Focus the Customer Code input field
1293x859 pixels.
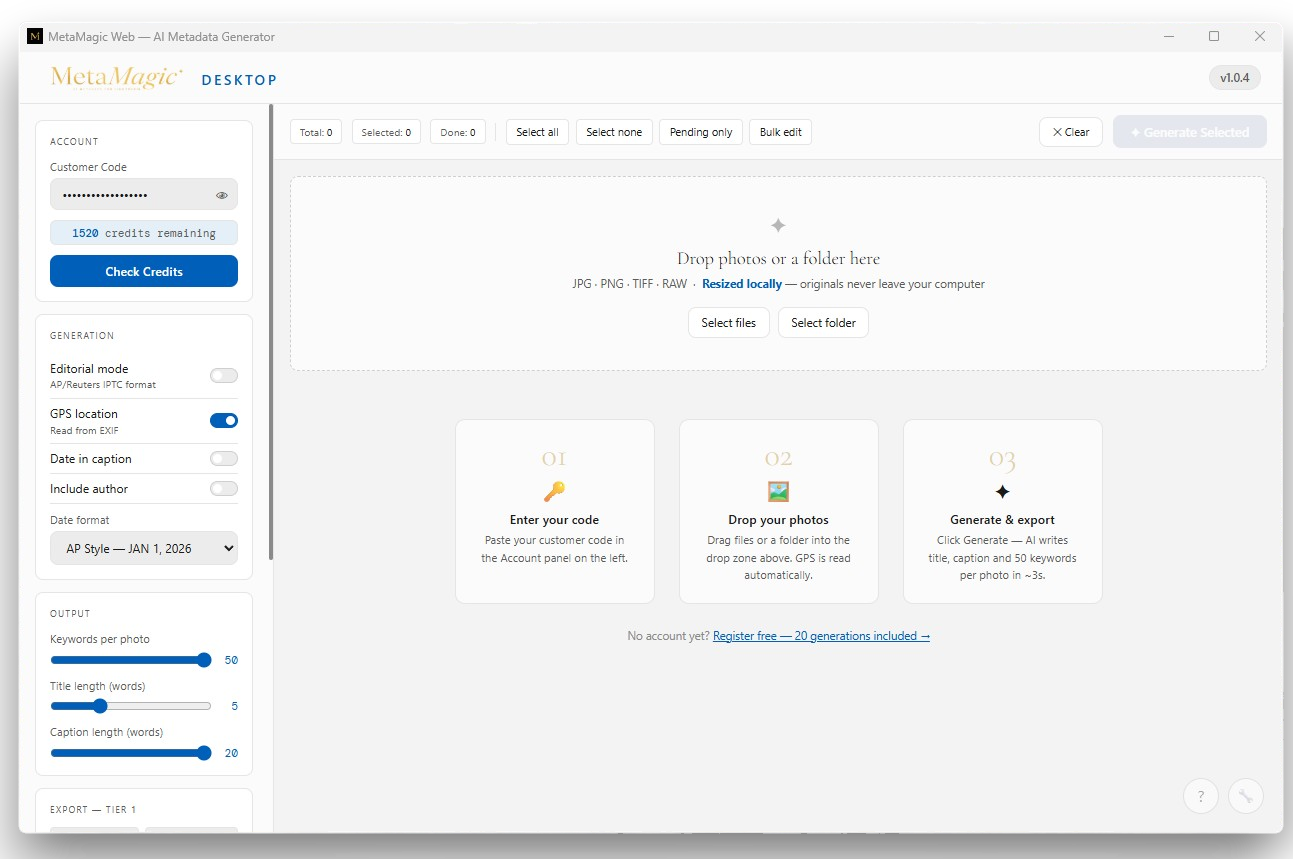point(144,195)
